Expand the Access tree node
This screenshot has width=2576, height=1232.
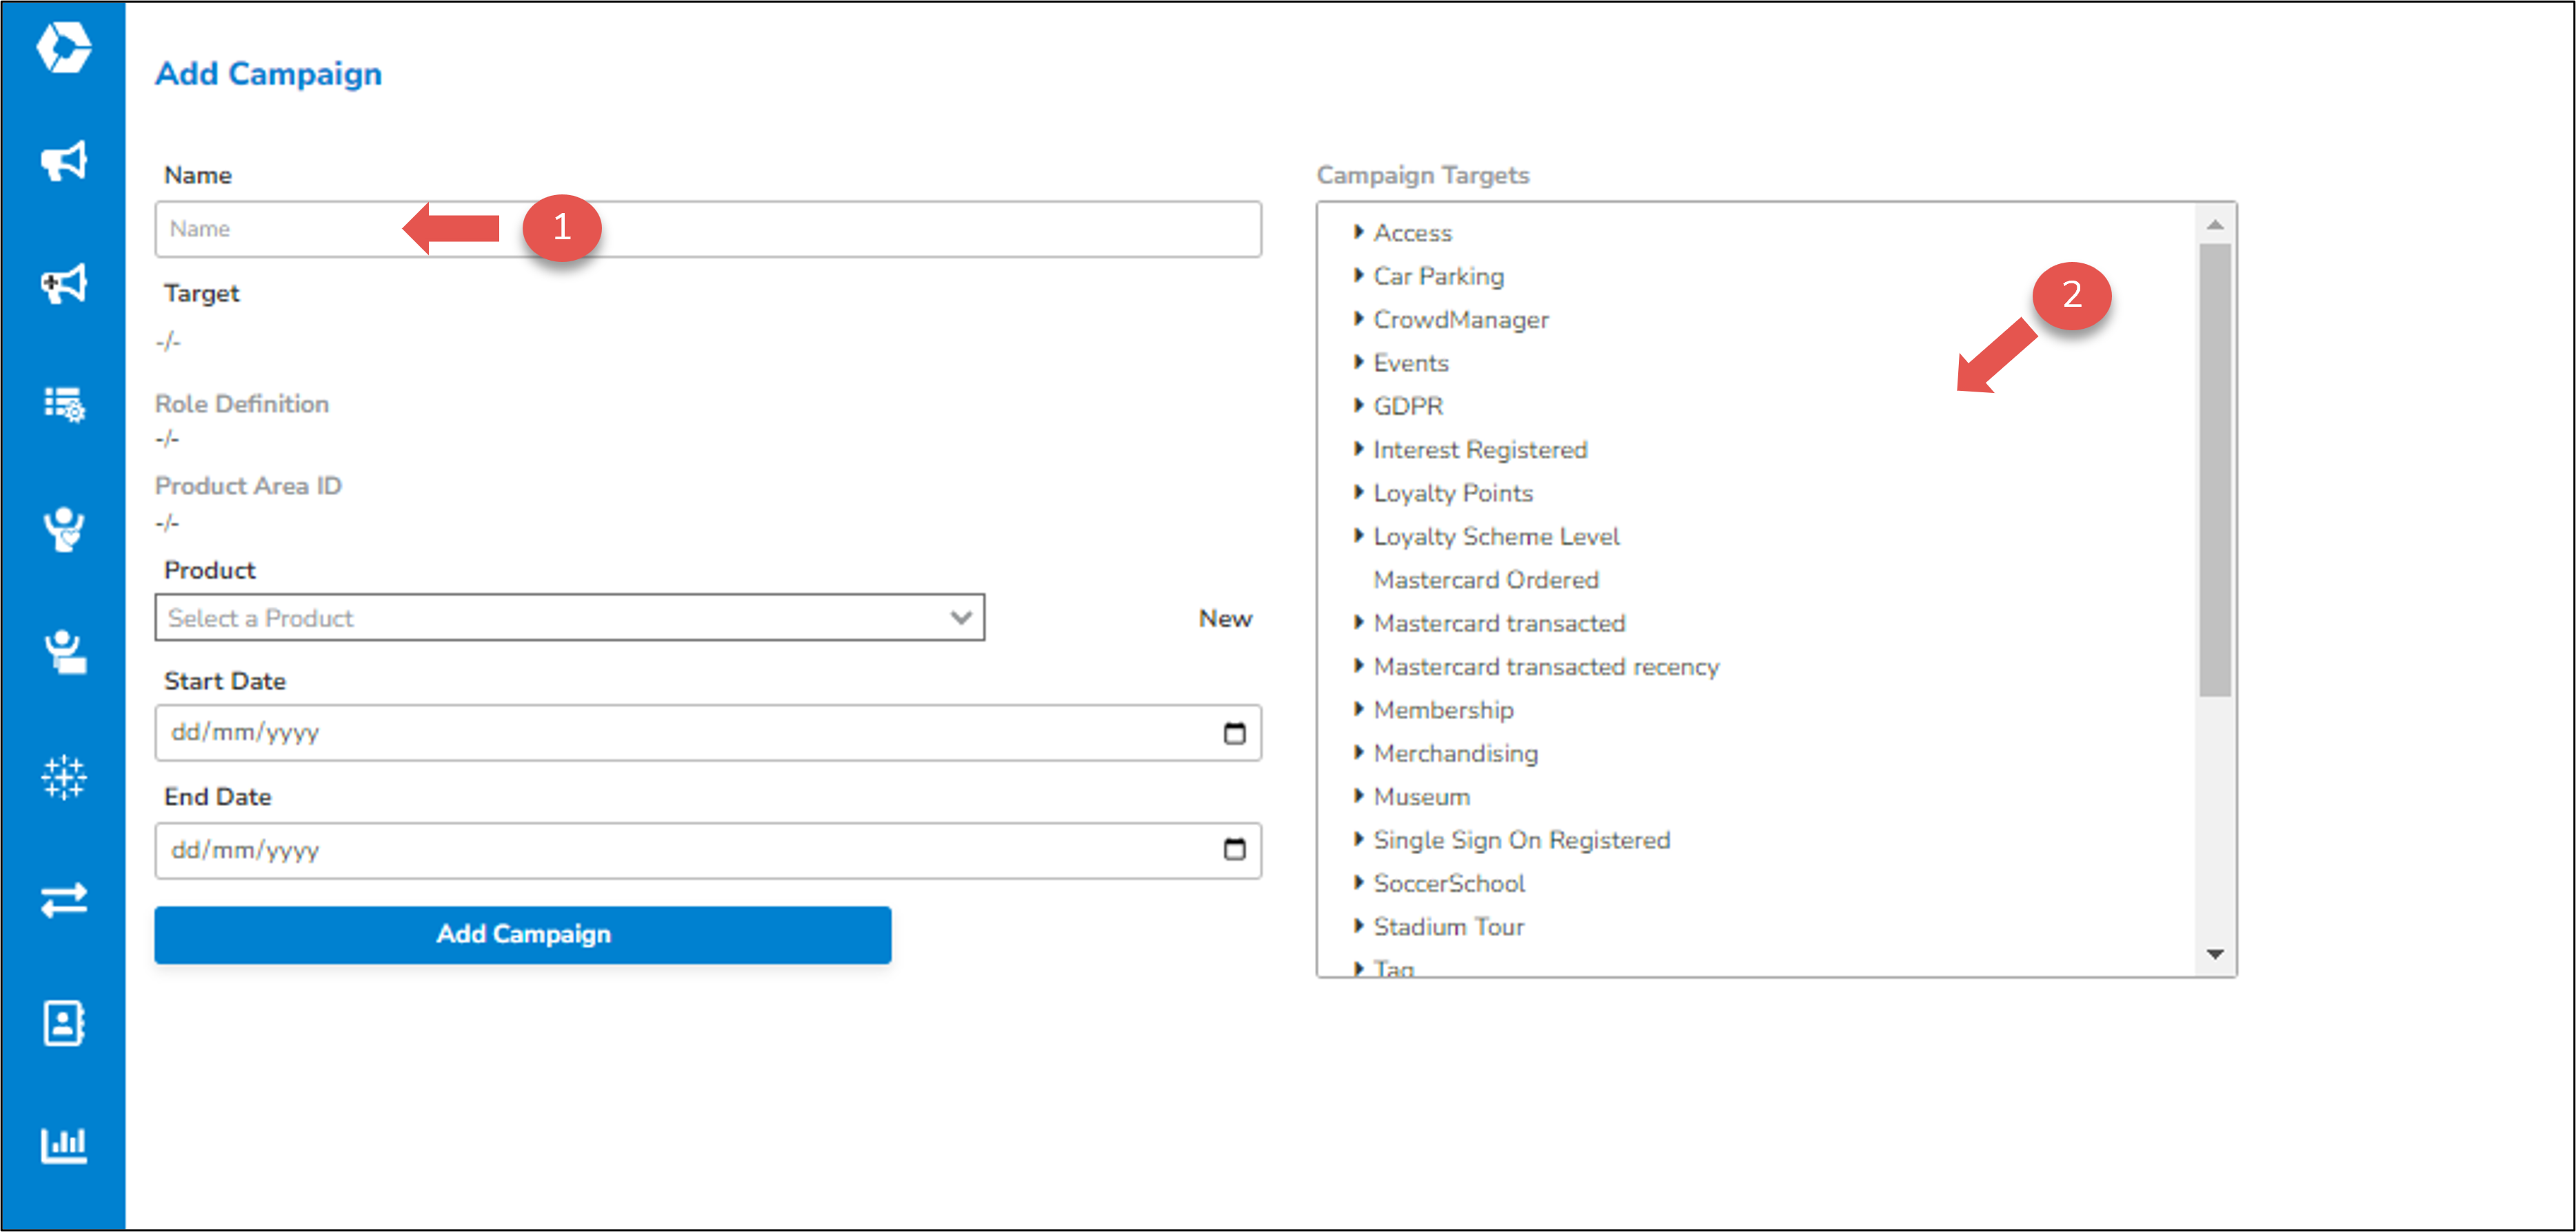pyautogui.click(x=1358, y=232)
